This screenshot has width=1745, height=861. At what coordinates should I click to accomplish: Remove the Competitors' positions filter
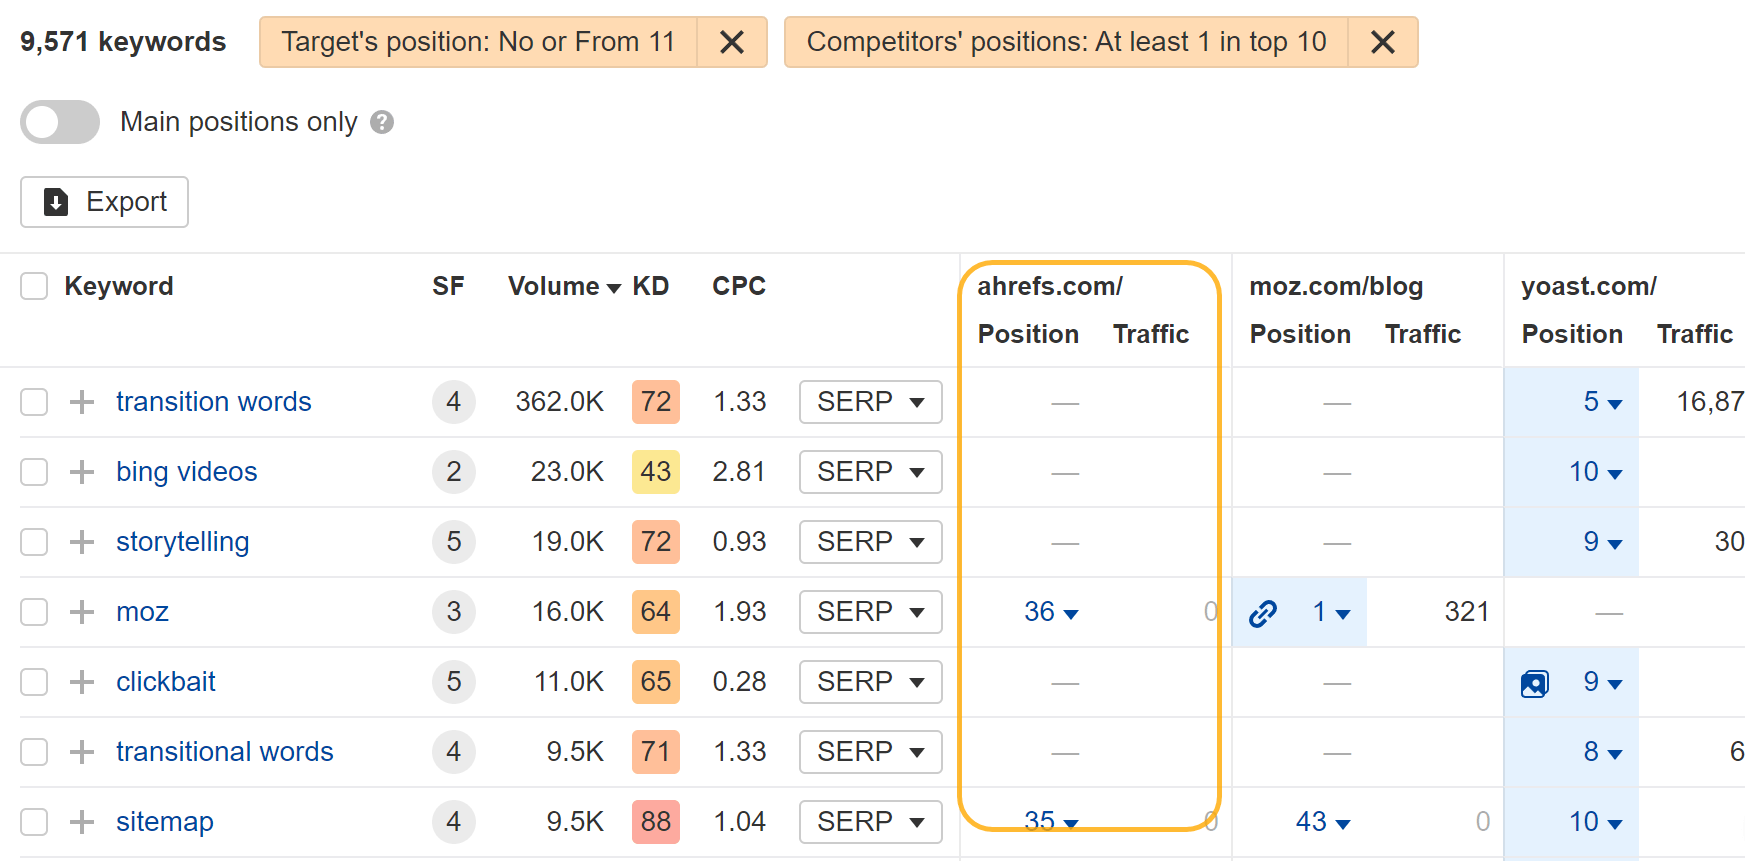click(x=1382, y=42)
